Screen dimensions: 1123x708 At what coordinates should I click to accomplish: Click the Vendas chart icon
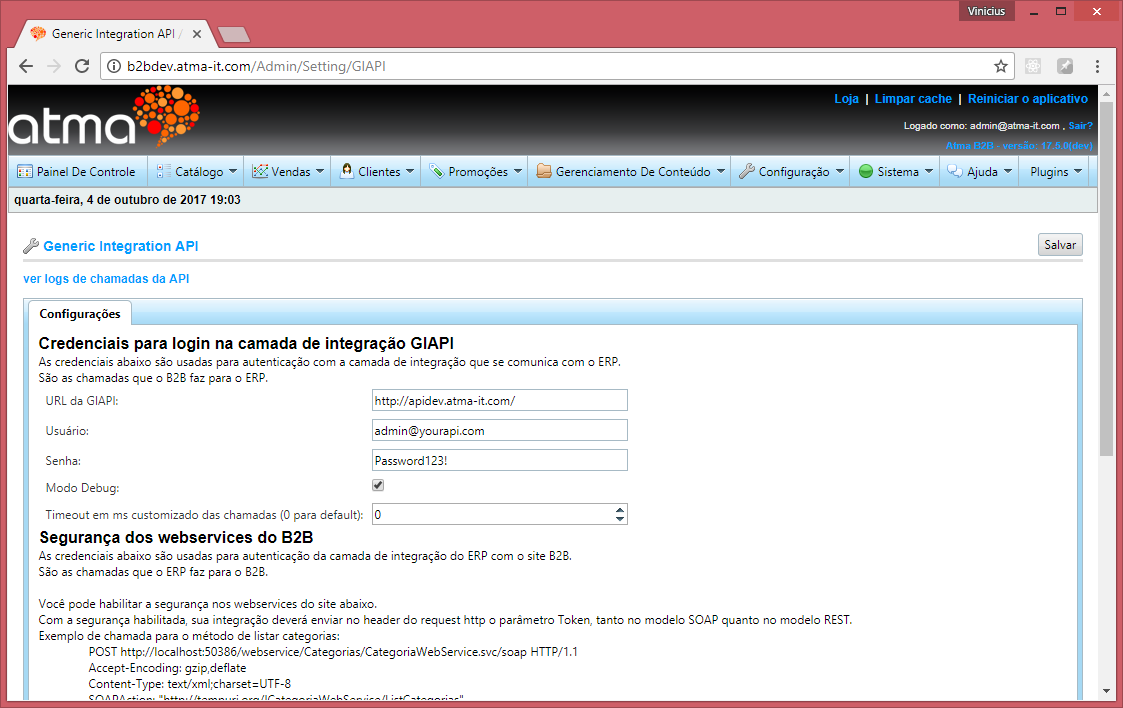click(x=260, y=172)
